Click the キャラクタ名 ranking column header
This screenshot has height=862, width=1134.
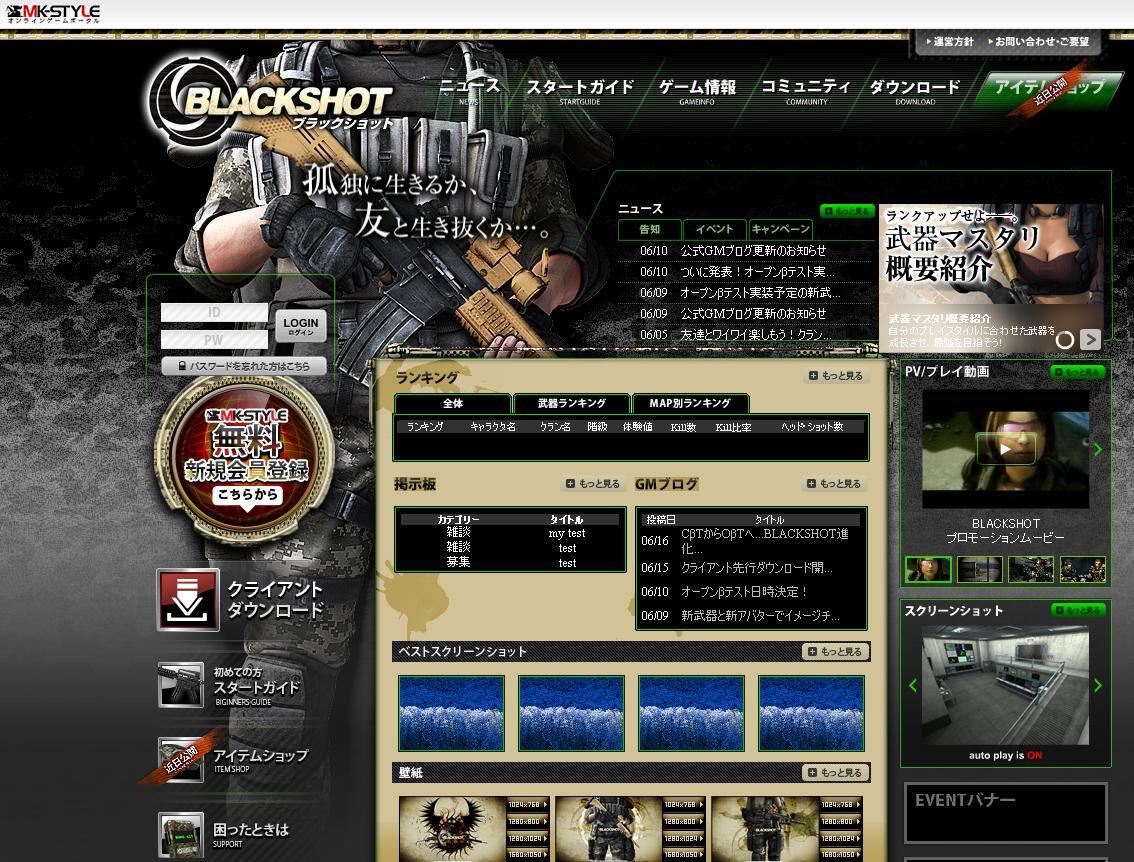493,427
